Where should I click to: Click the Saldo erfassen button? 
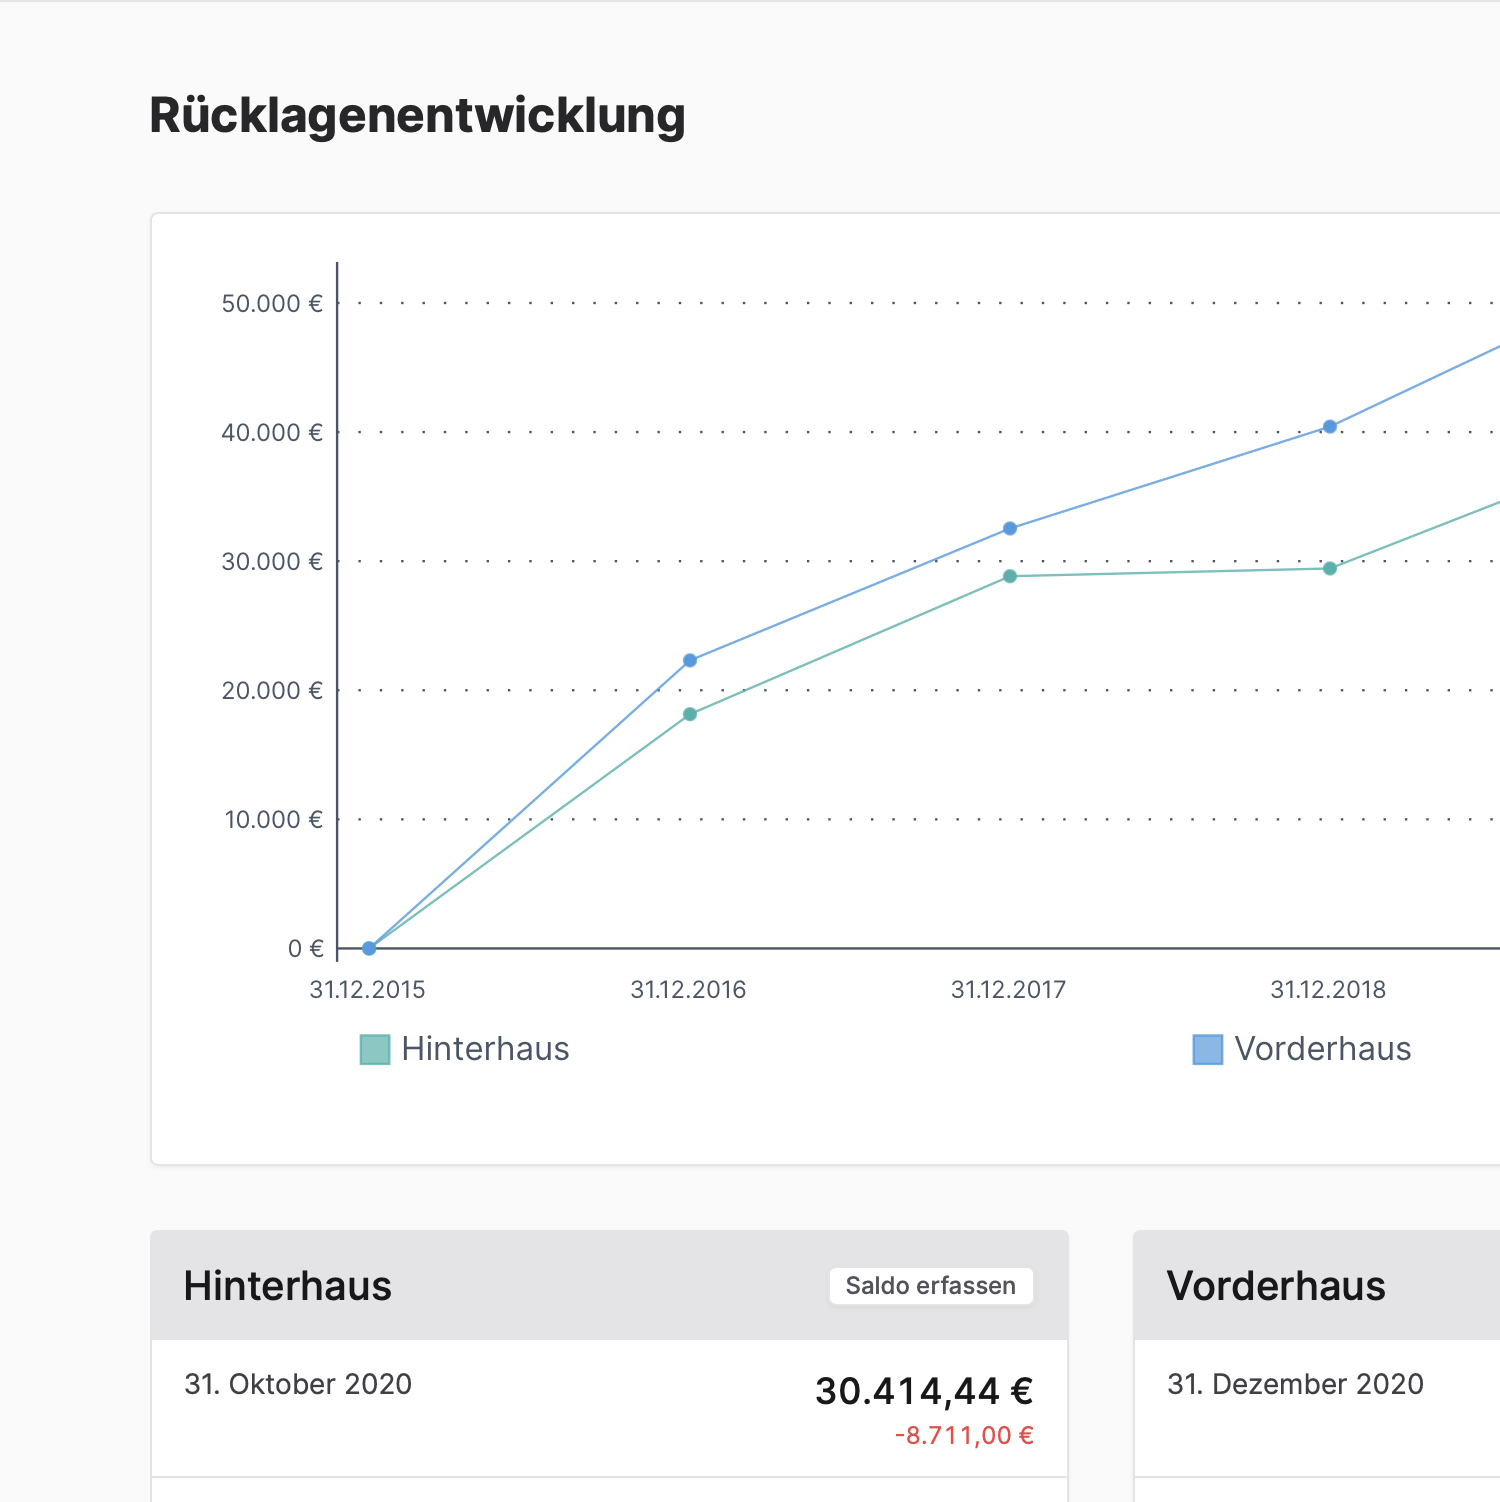[930, 1285]
